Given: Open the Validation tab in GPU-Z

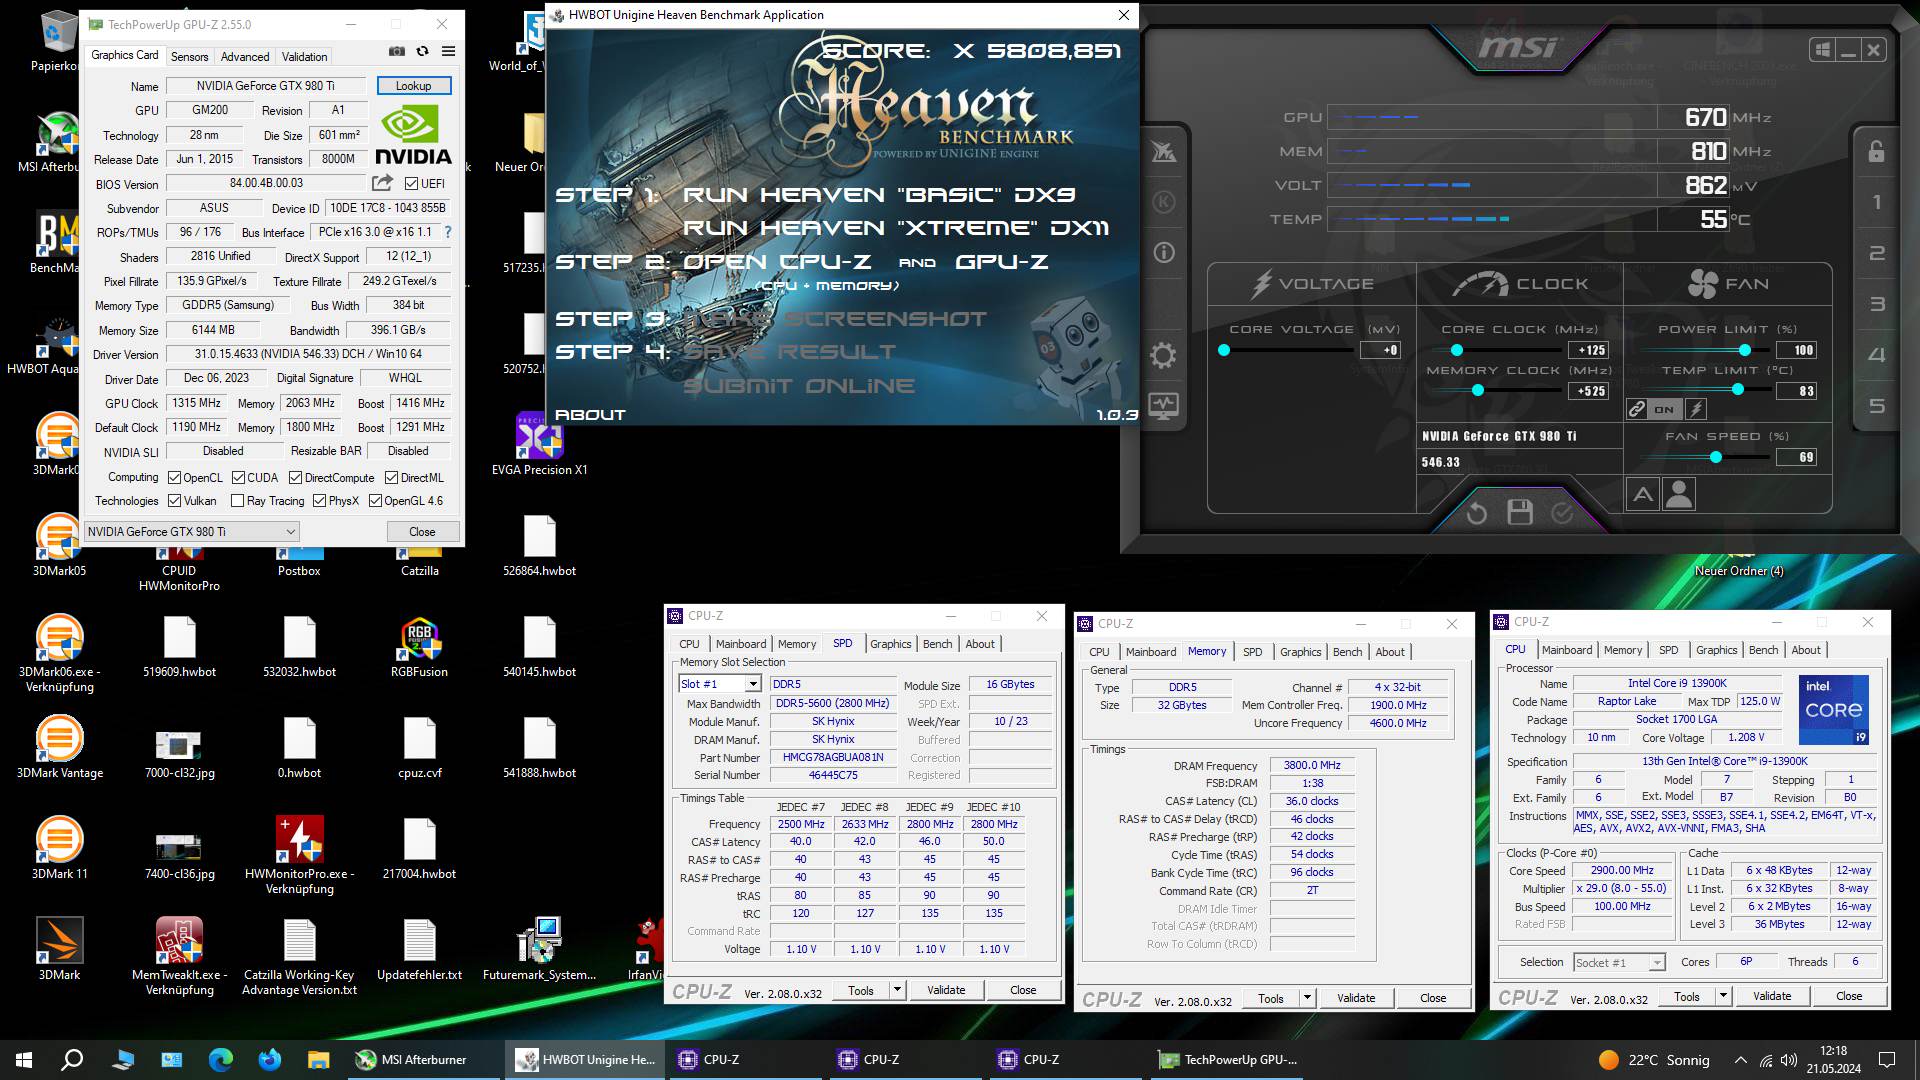Looking at the screenshot, I should (x=304, y=57).
